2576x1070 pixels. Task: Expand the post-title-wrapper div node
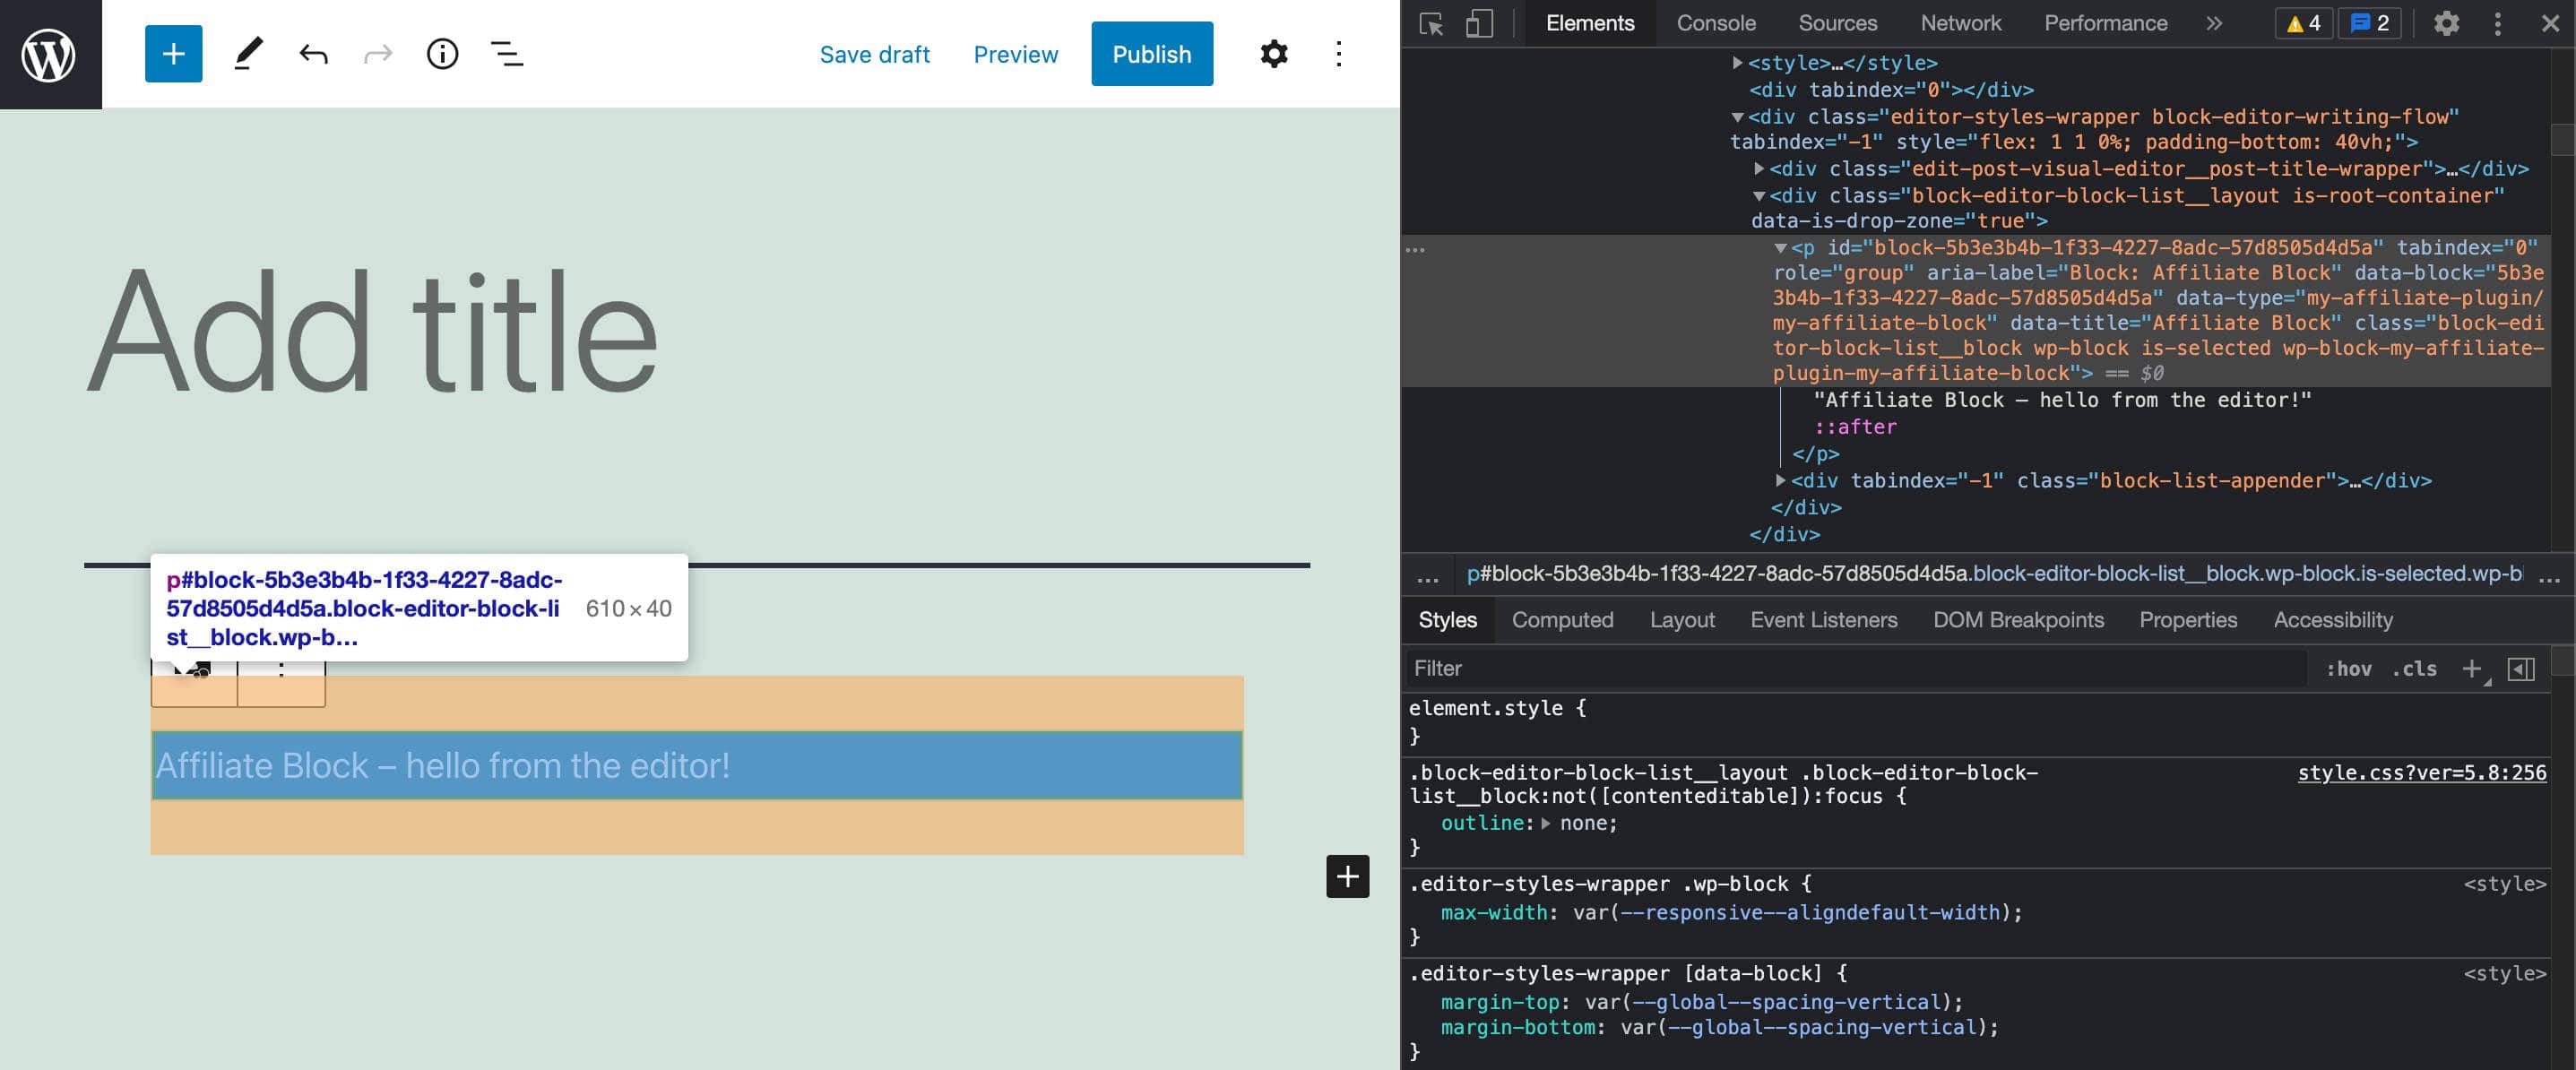click(x=1759, y=169)
